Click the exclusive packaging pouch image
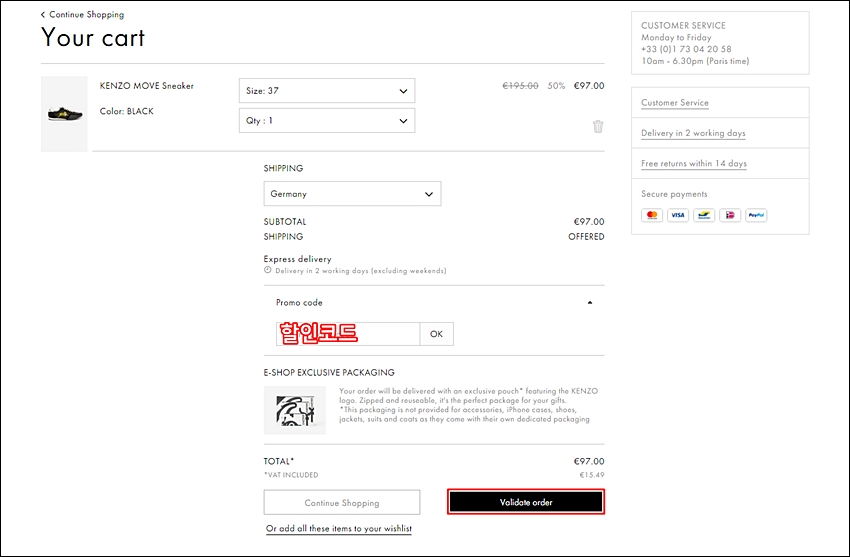The width and height of the screenshot is (850, 557). coord(295,410)
